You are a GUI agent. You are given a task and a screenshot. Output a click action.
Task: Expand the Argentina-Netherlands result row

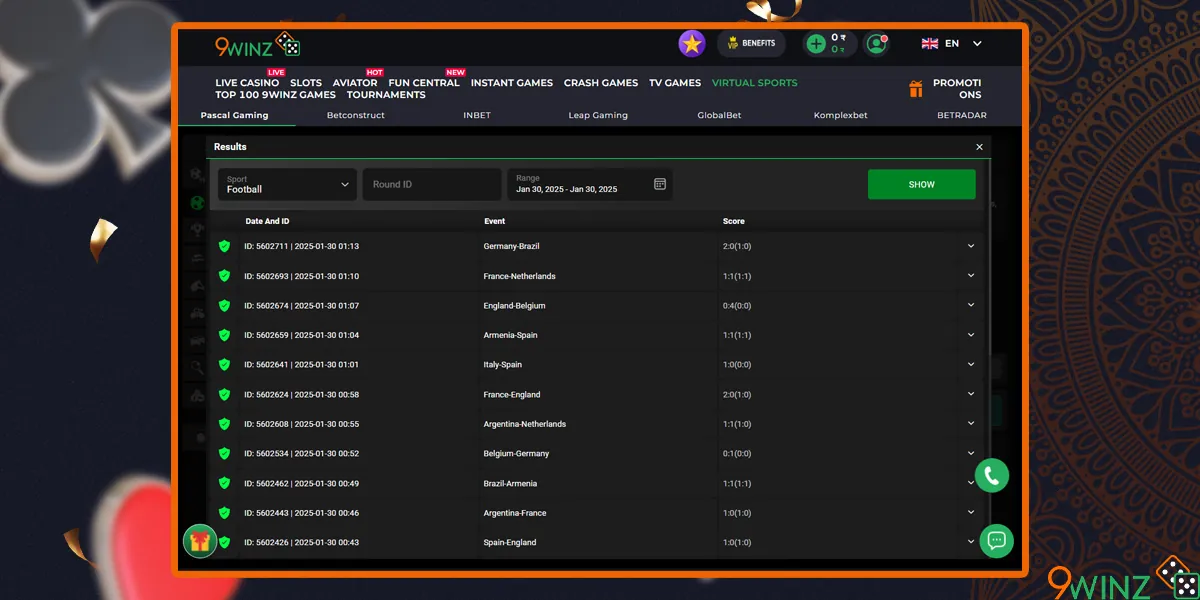tap(971, 424)
